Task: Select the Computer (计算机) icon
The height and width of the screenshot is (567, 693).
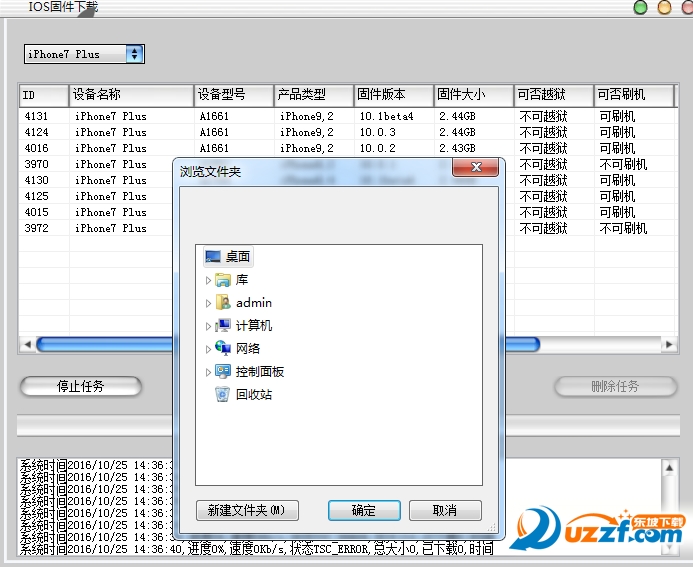Action: click(x=223, y=326)
